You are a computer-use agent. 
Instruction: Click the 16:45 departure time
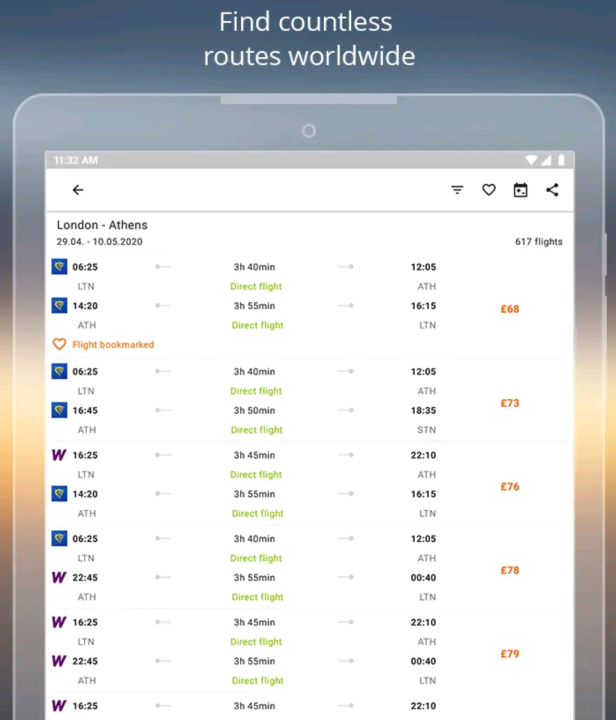85,411
